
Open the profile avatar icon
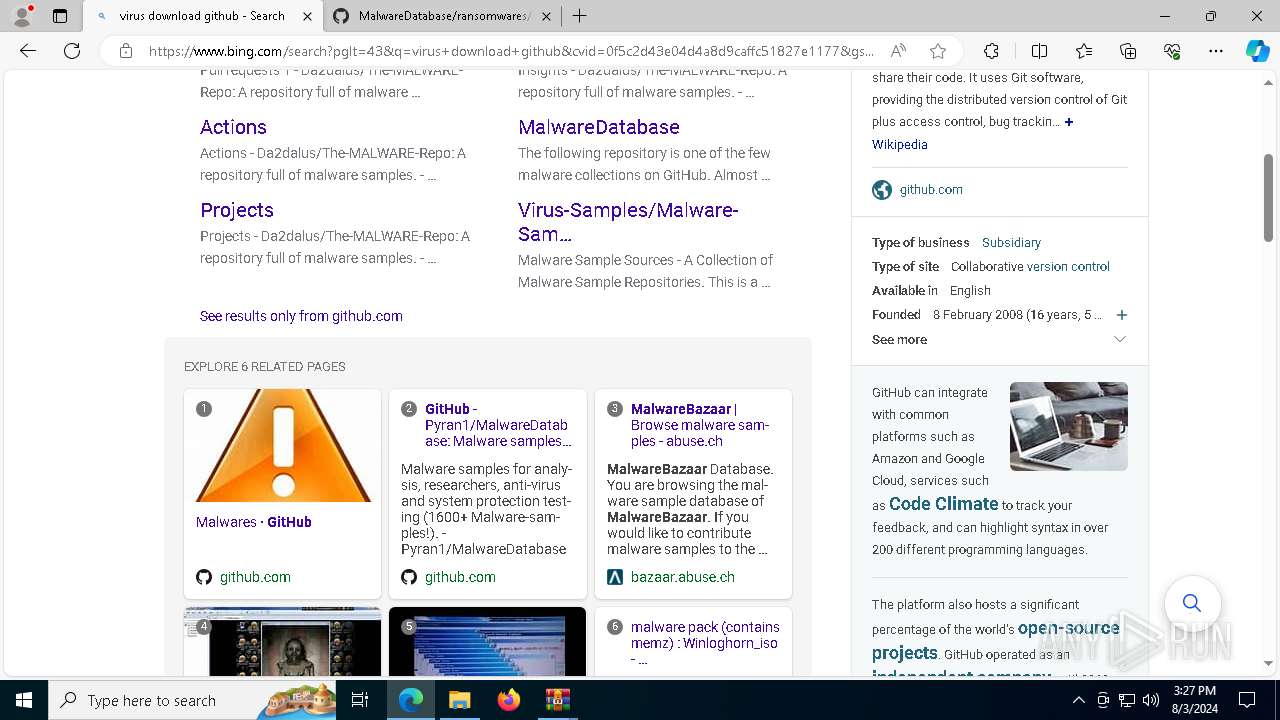pos(22,16)
